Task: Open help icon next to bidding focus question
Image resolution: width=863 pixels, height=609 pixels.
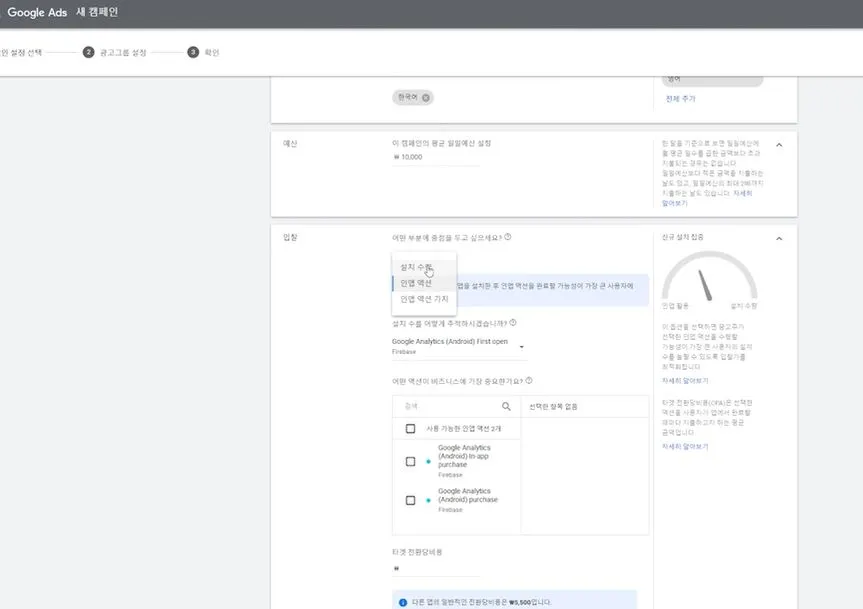Action: 507,237
